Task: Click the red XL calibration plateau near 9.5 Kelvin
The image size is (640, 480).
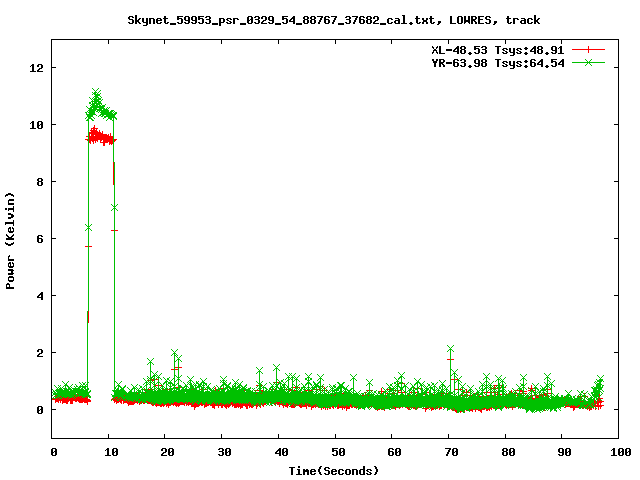Action: (x=101, y=137)
